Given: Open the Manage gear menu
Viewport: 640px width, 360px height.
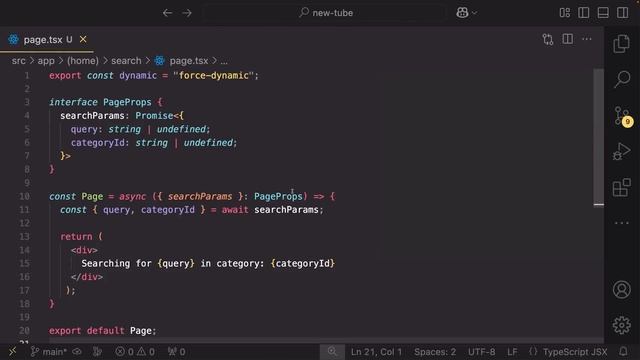Looking at the screenshot, I should coord(622,325).
